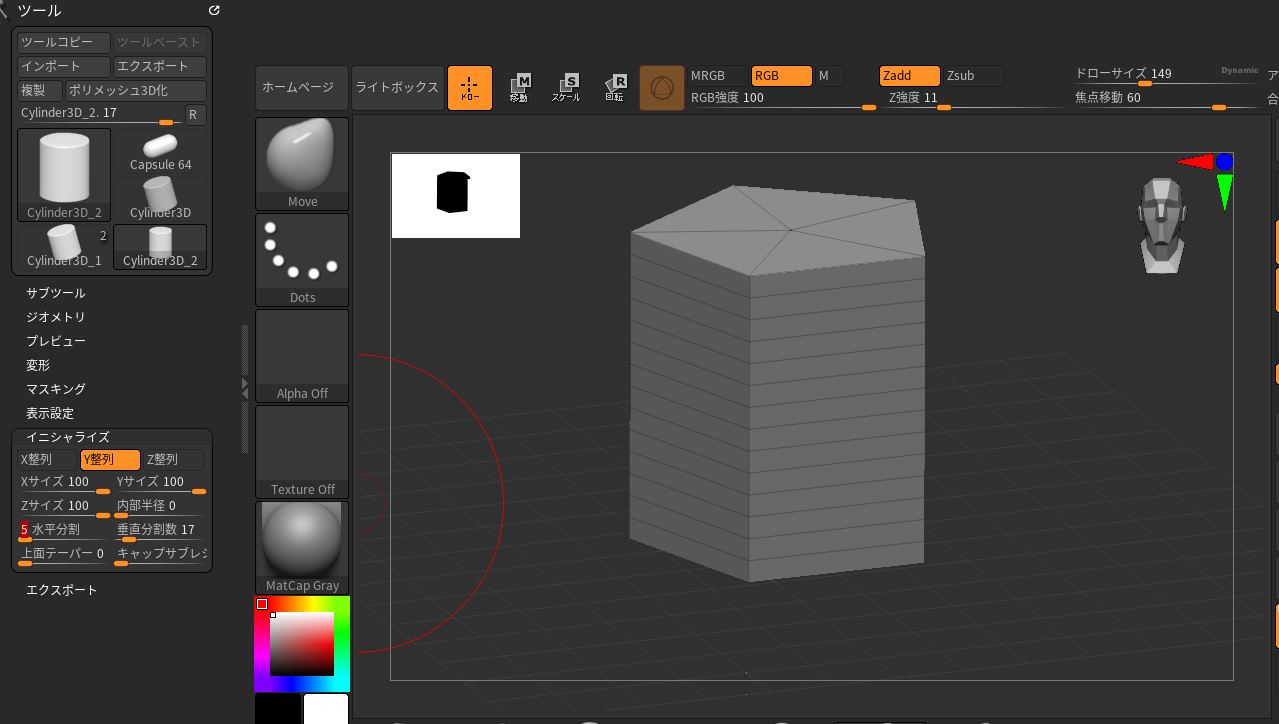Open the ライトボックス tab
Screen dimensions: 1279x724
pos(397,88)
